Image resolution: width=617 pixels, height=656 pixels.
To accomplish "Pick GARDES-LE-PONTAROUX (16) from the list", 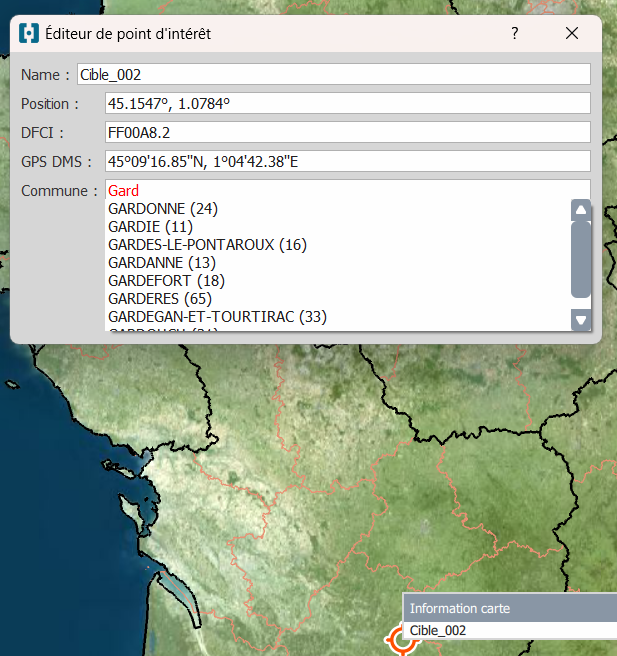I will 207,245.
